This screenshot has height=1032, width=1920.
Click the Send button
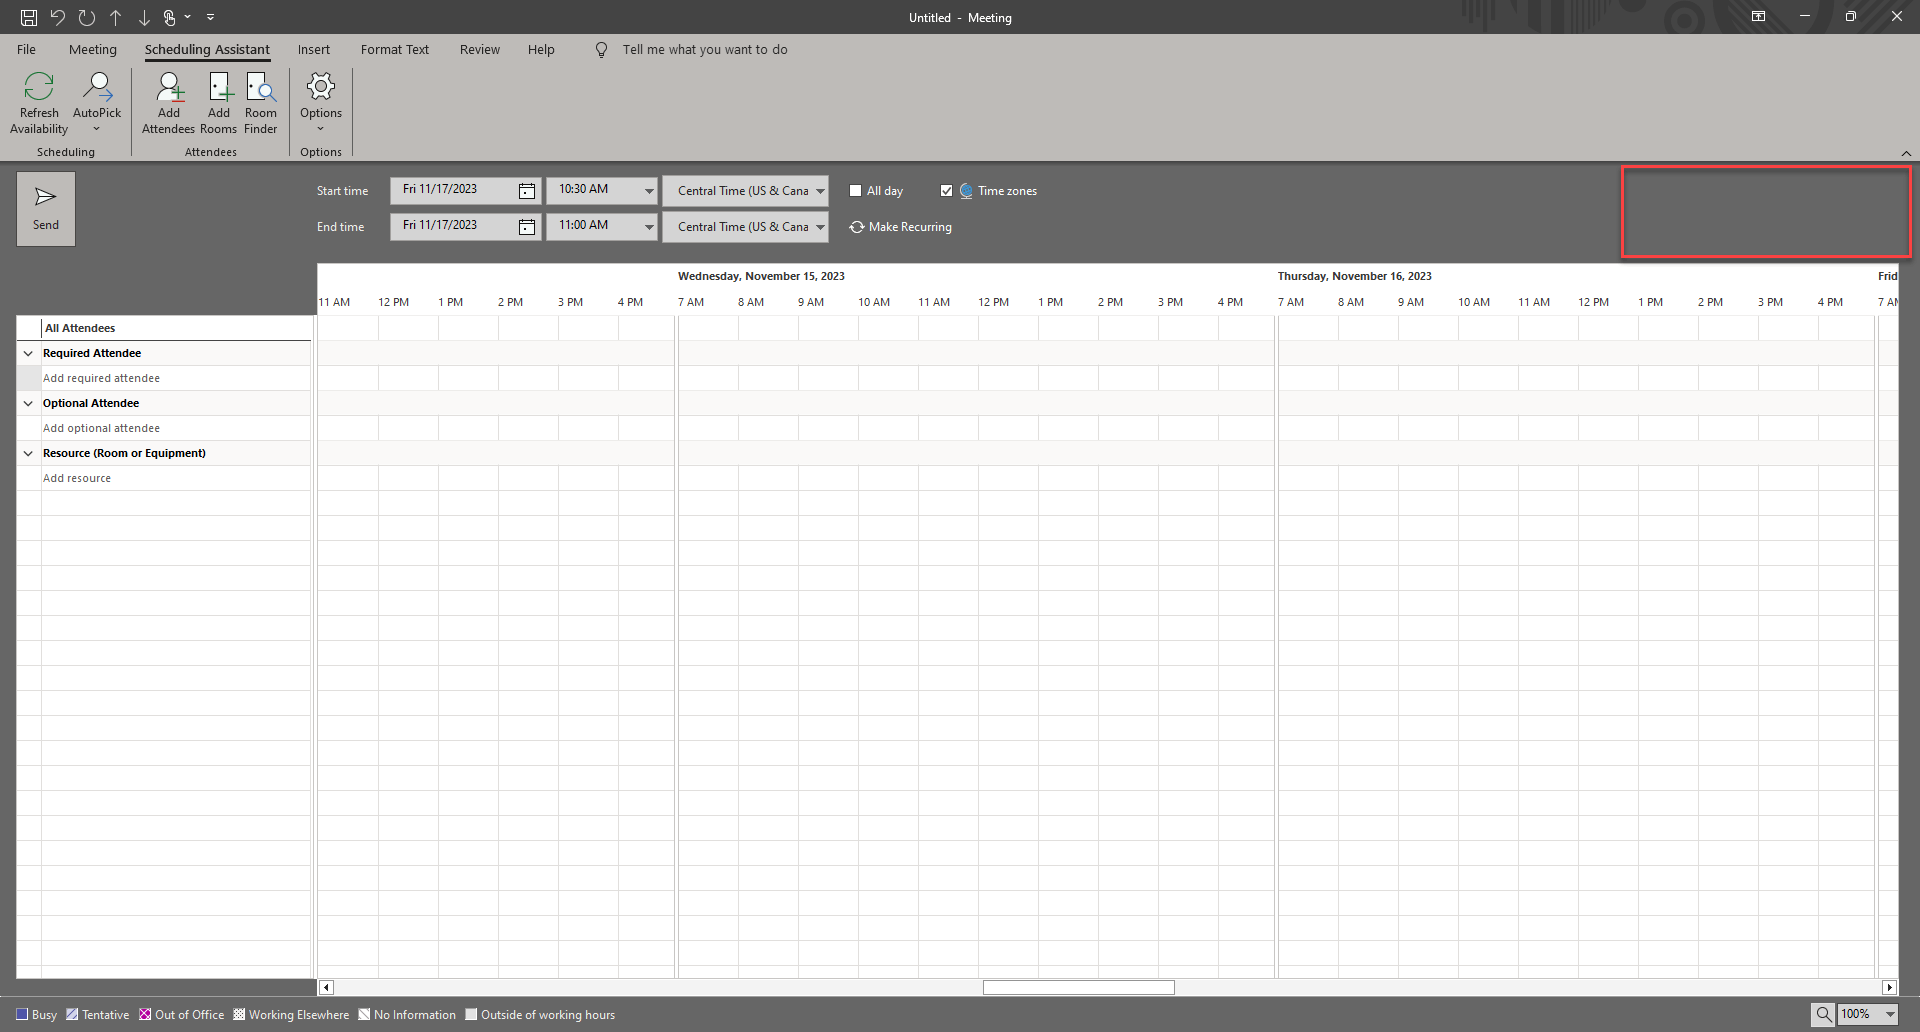point(45,208)
